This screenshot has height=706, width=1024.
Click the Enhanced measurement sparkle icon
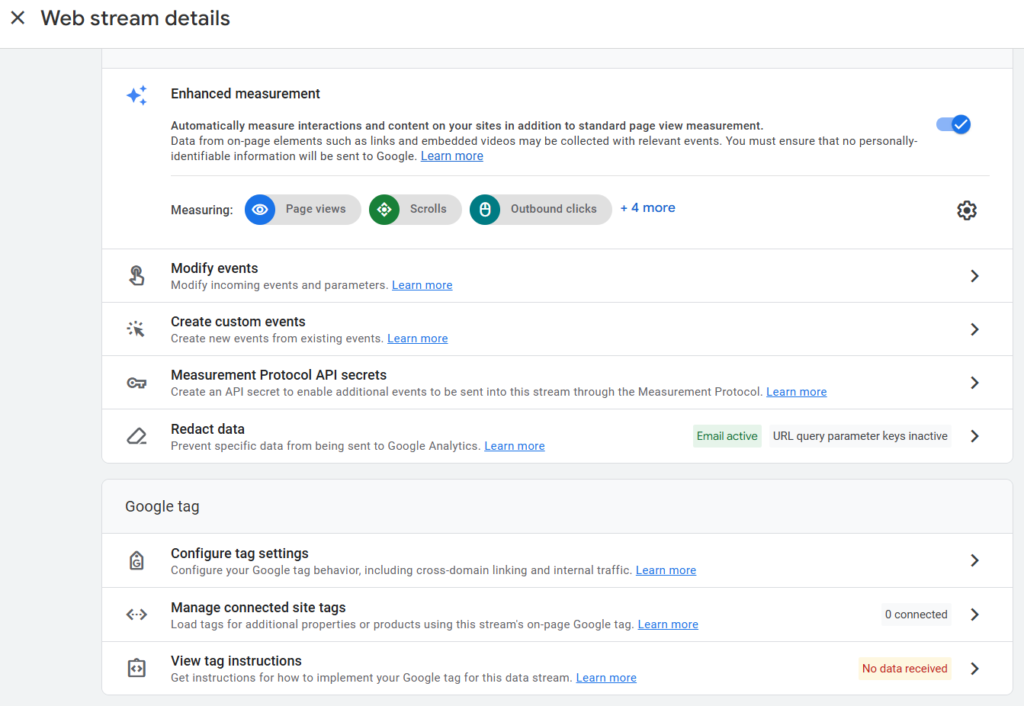(136, 95)
